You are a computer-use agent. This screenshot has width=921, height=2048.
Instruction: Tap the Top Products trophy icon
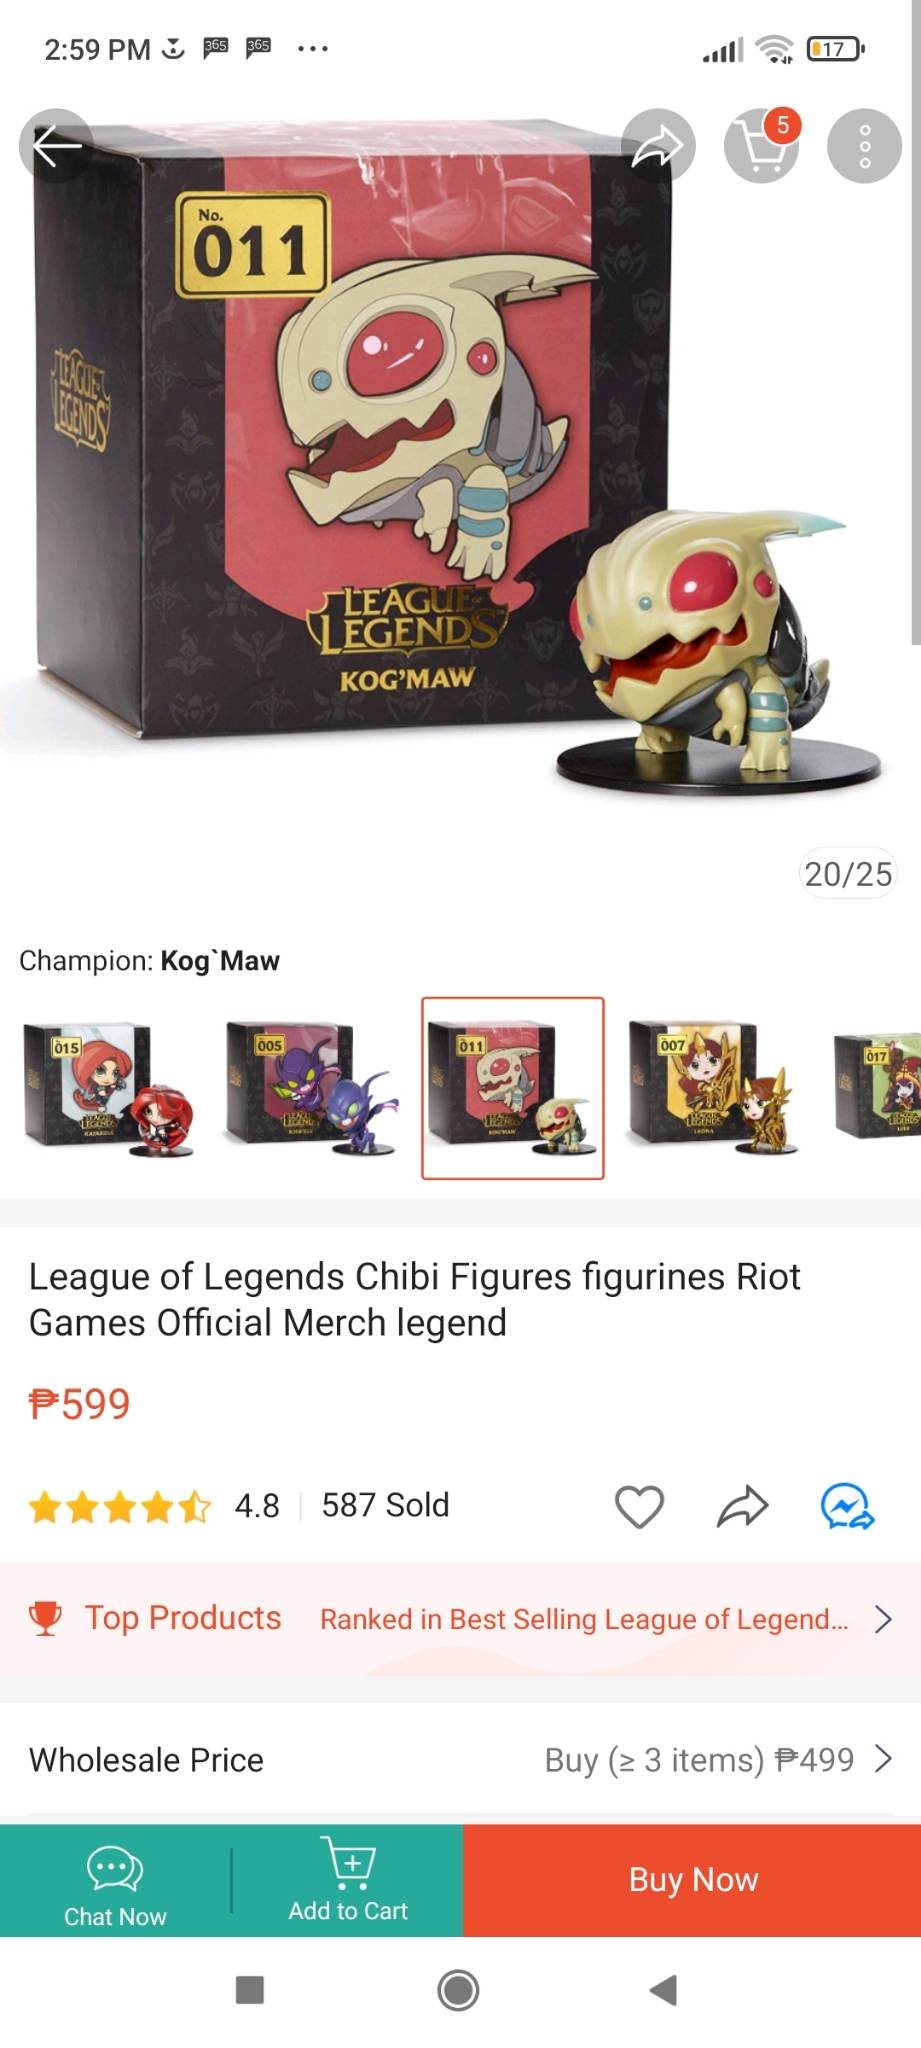click(x=45, y=1618)
